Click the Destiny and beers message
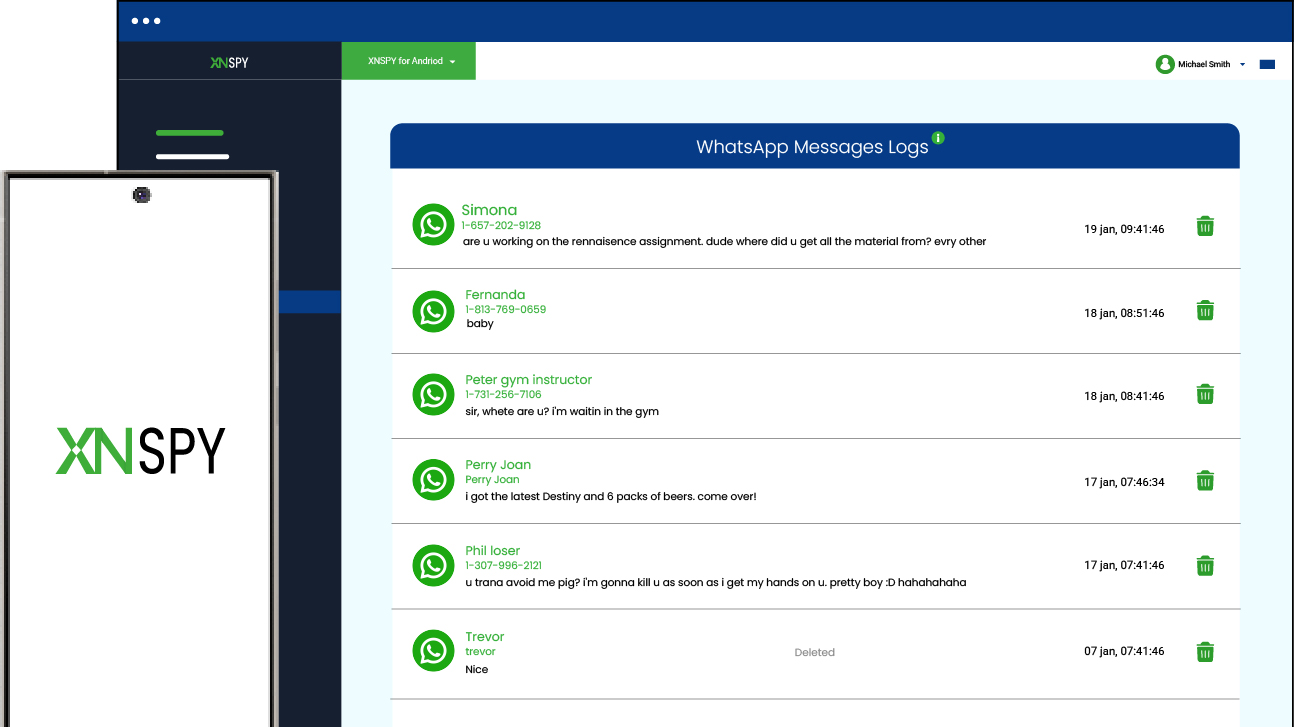Image resolution: width=1294 pixels, height=727 pixels. 611,497
